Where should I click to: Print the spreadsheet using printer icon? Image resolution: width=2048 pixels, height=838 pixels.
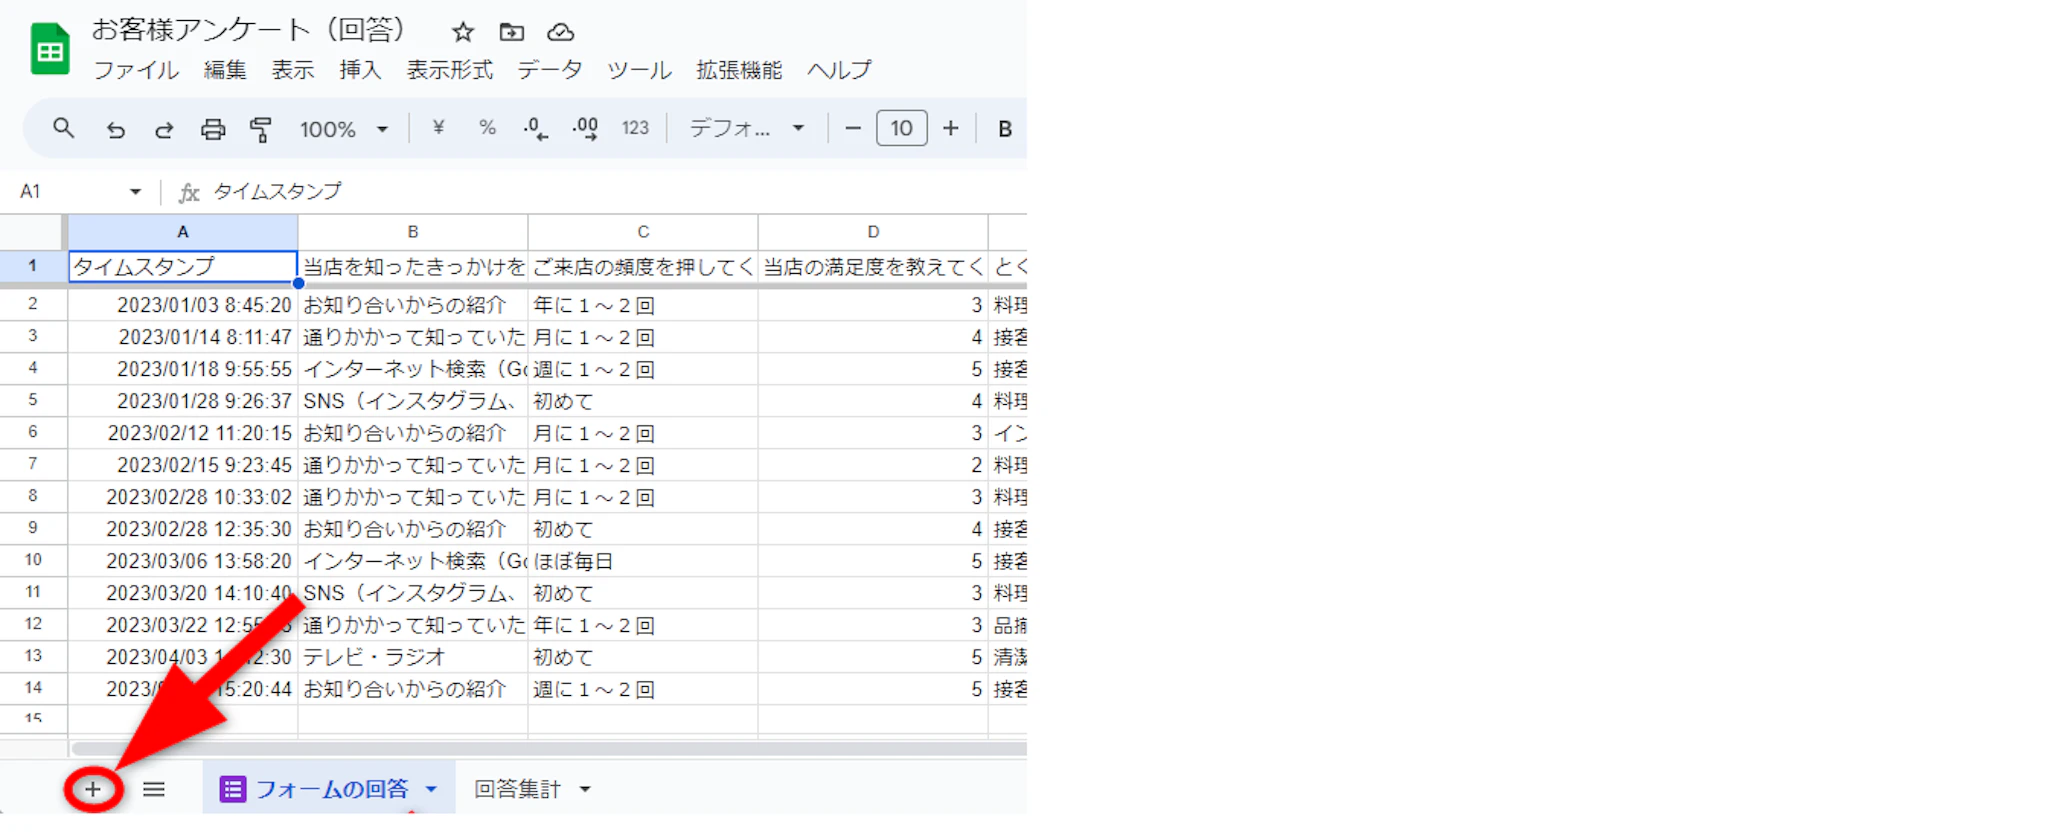tap(213, 130)
